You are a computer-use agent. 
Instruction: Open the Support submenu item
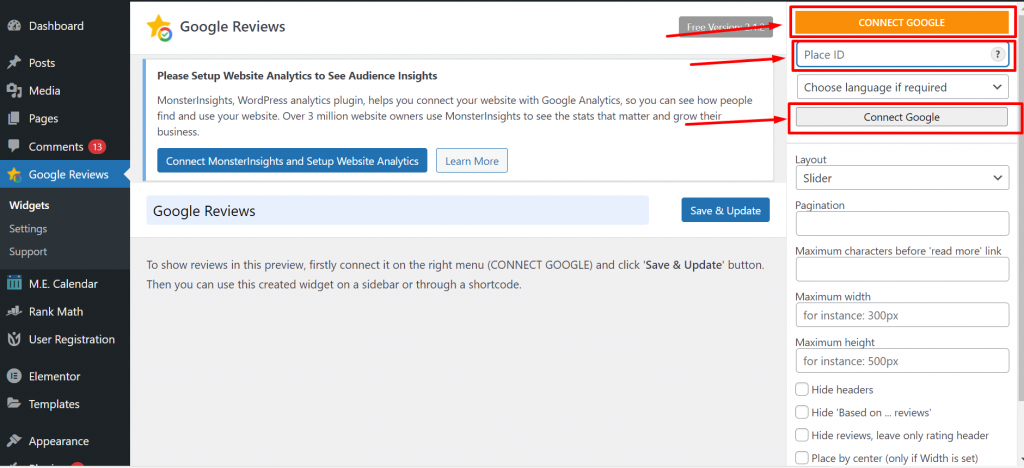tap(28, 252)
